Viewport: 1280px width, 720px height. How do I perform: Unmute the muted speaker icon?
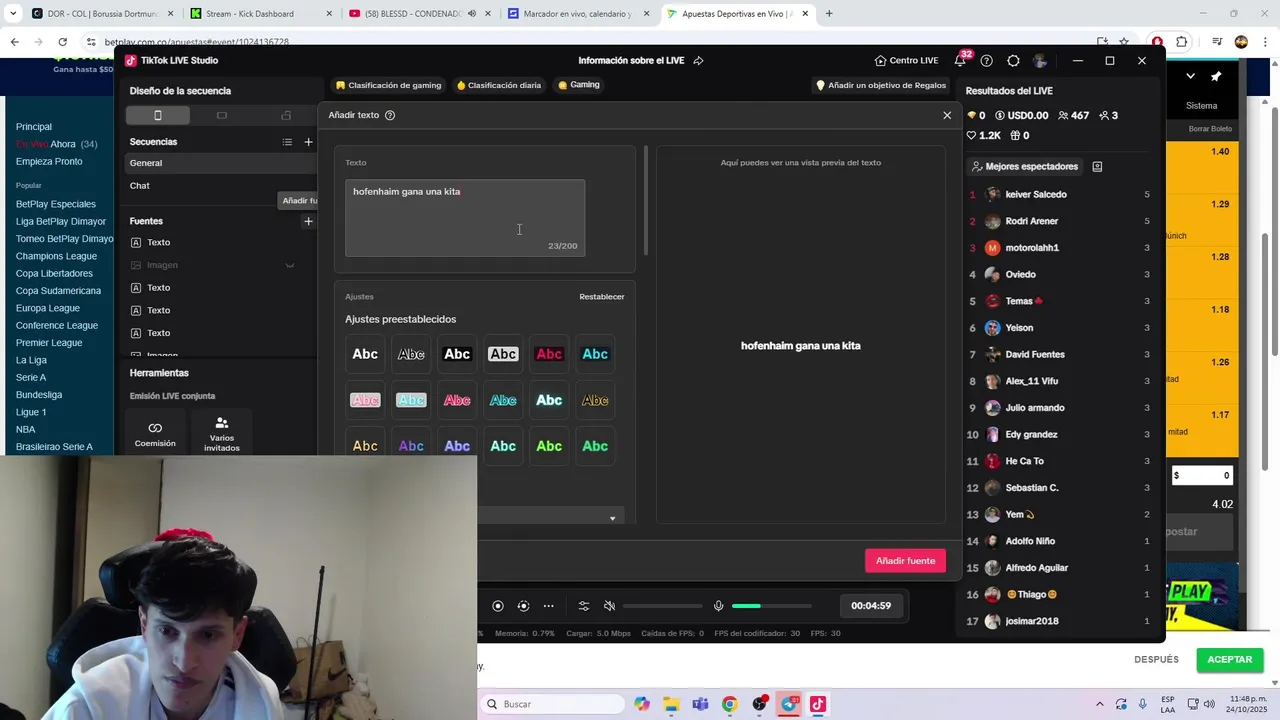point(609,606)
